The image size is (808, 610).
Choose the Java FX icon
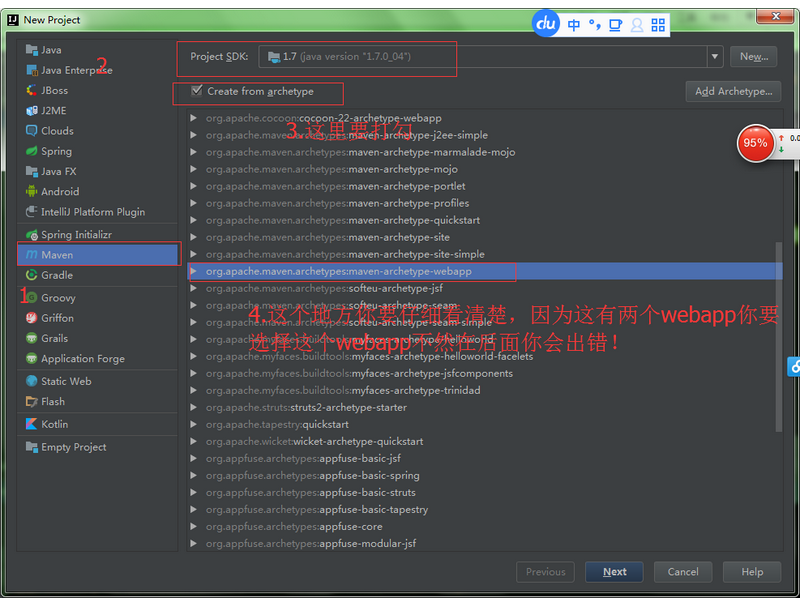(31, 171)
